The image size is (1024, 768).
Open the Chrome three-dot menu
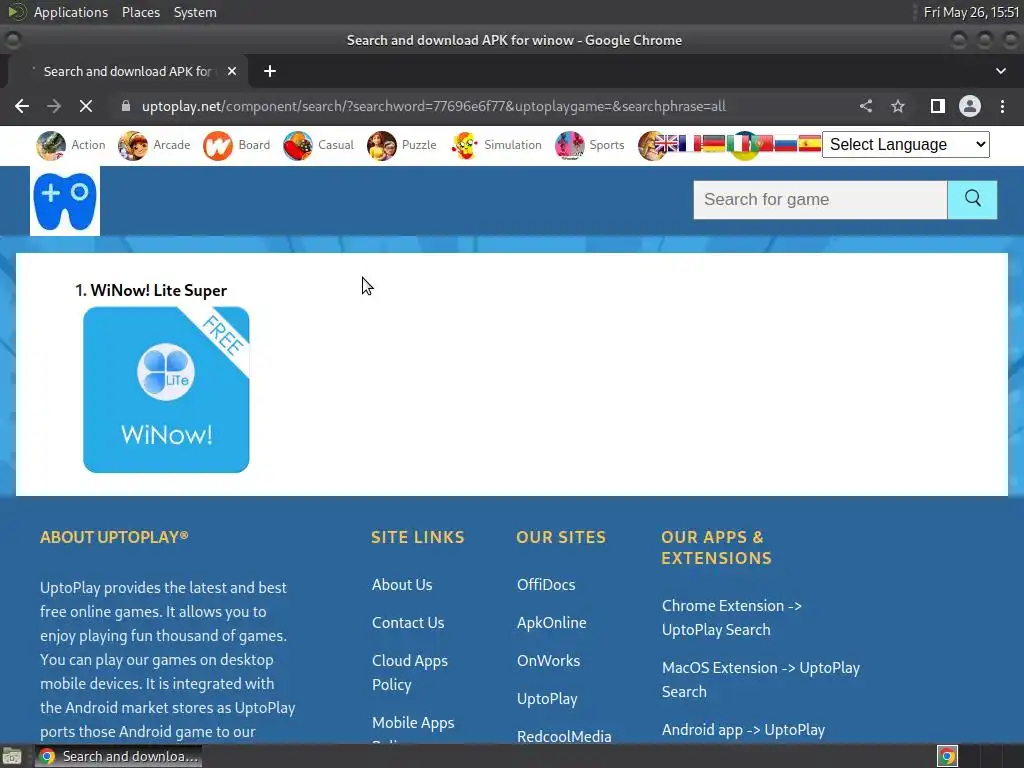coord(1002,106)
